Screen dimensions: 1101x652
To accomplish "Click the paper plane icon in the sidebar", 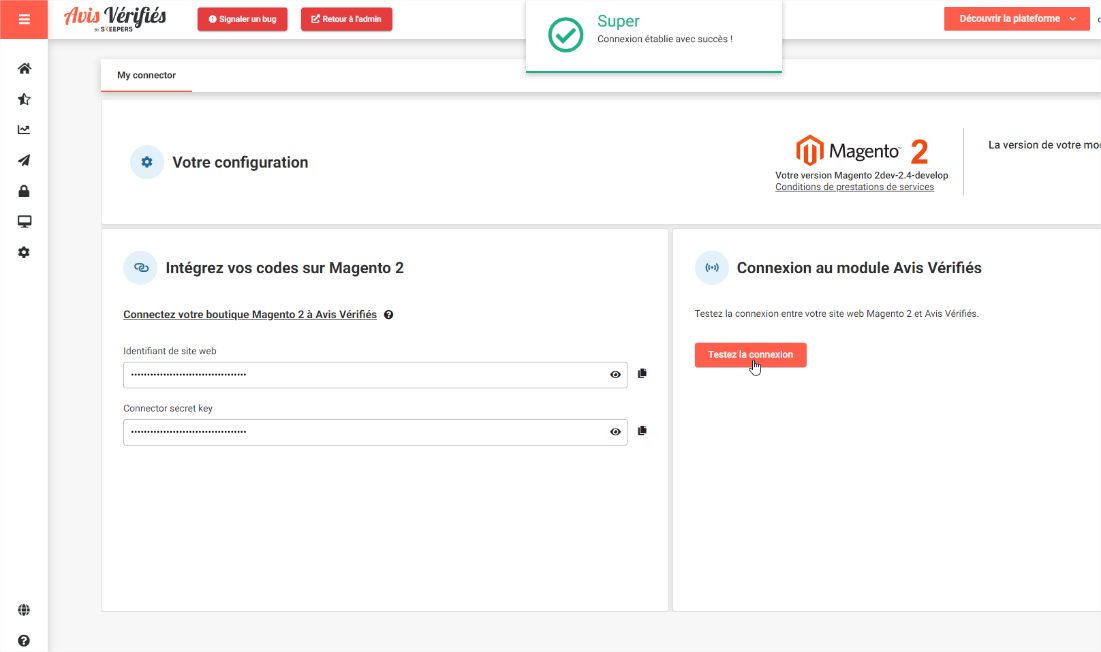I will click(x=24, y=161).
